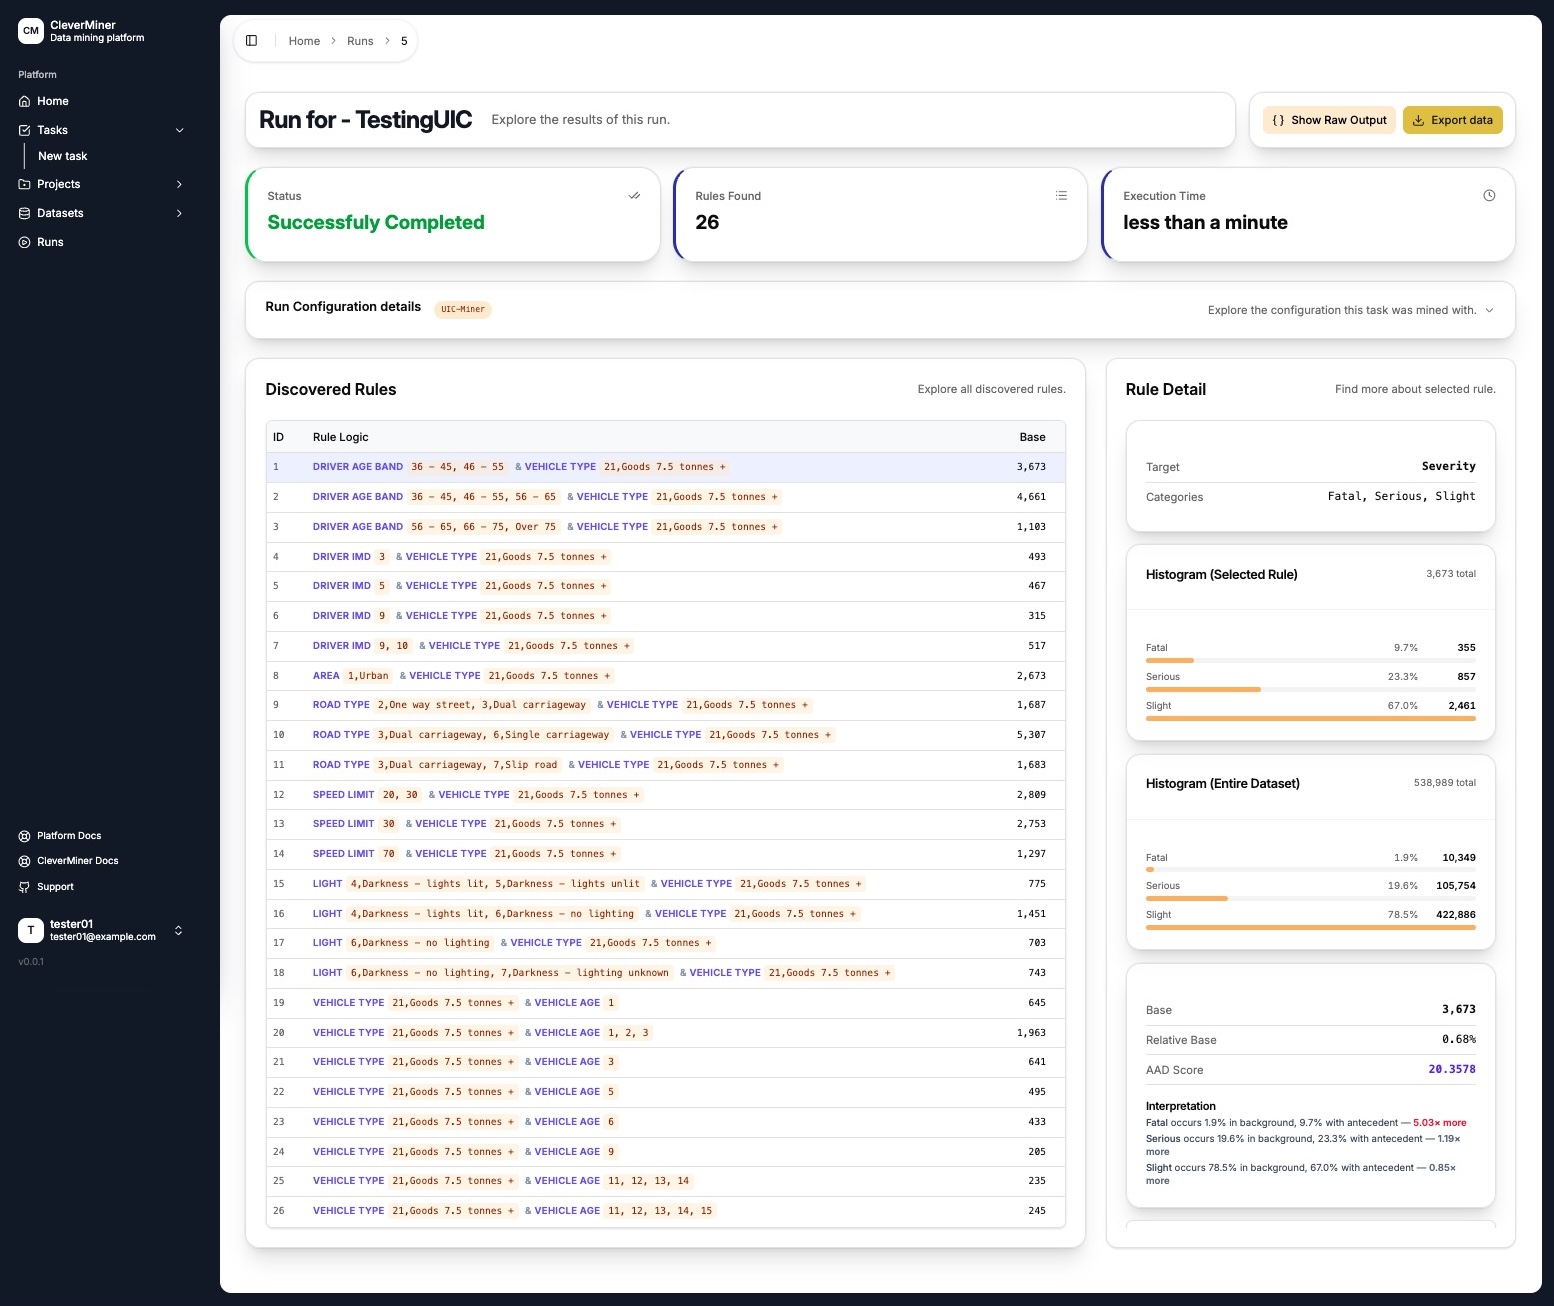Click the clock icon in Execution Time card

[1489, 196]
